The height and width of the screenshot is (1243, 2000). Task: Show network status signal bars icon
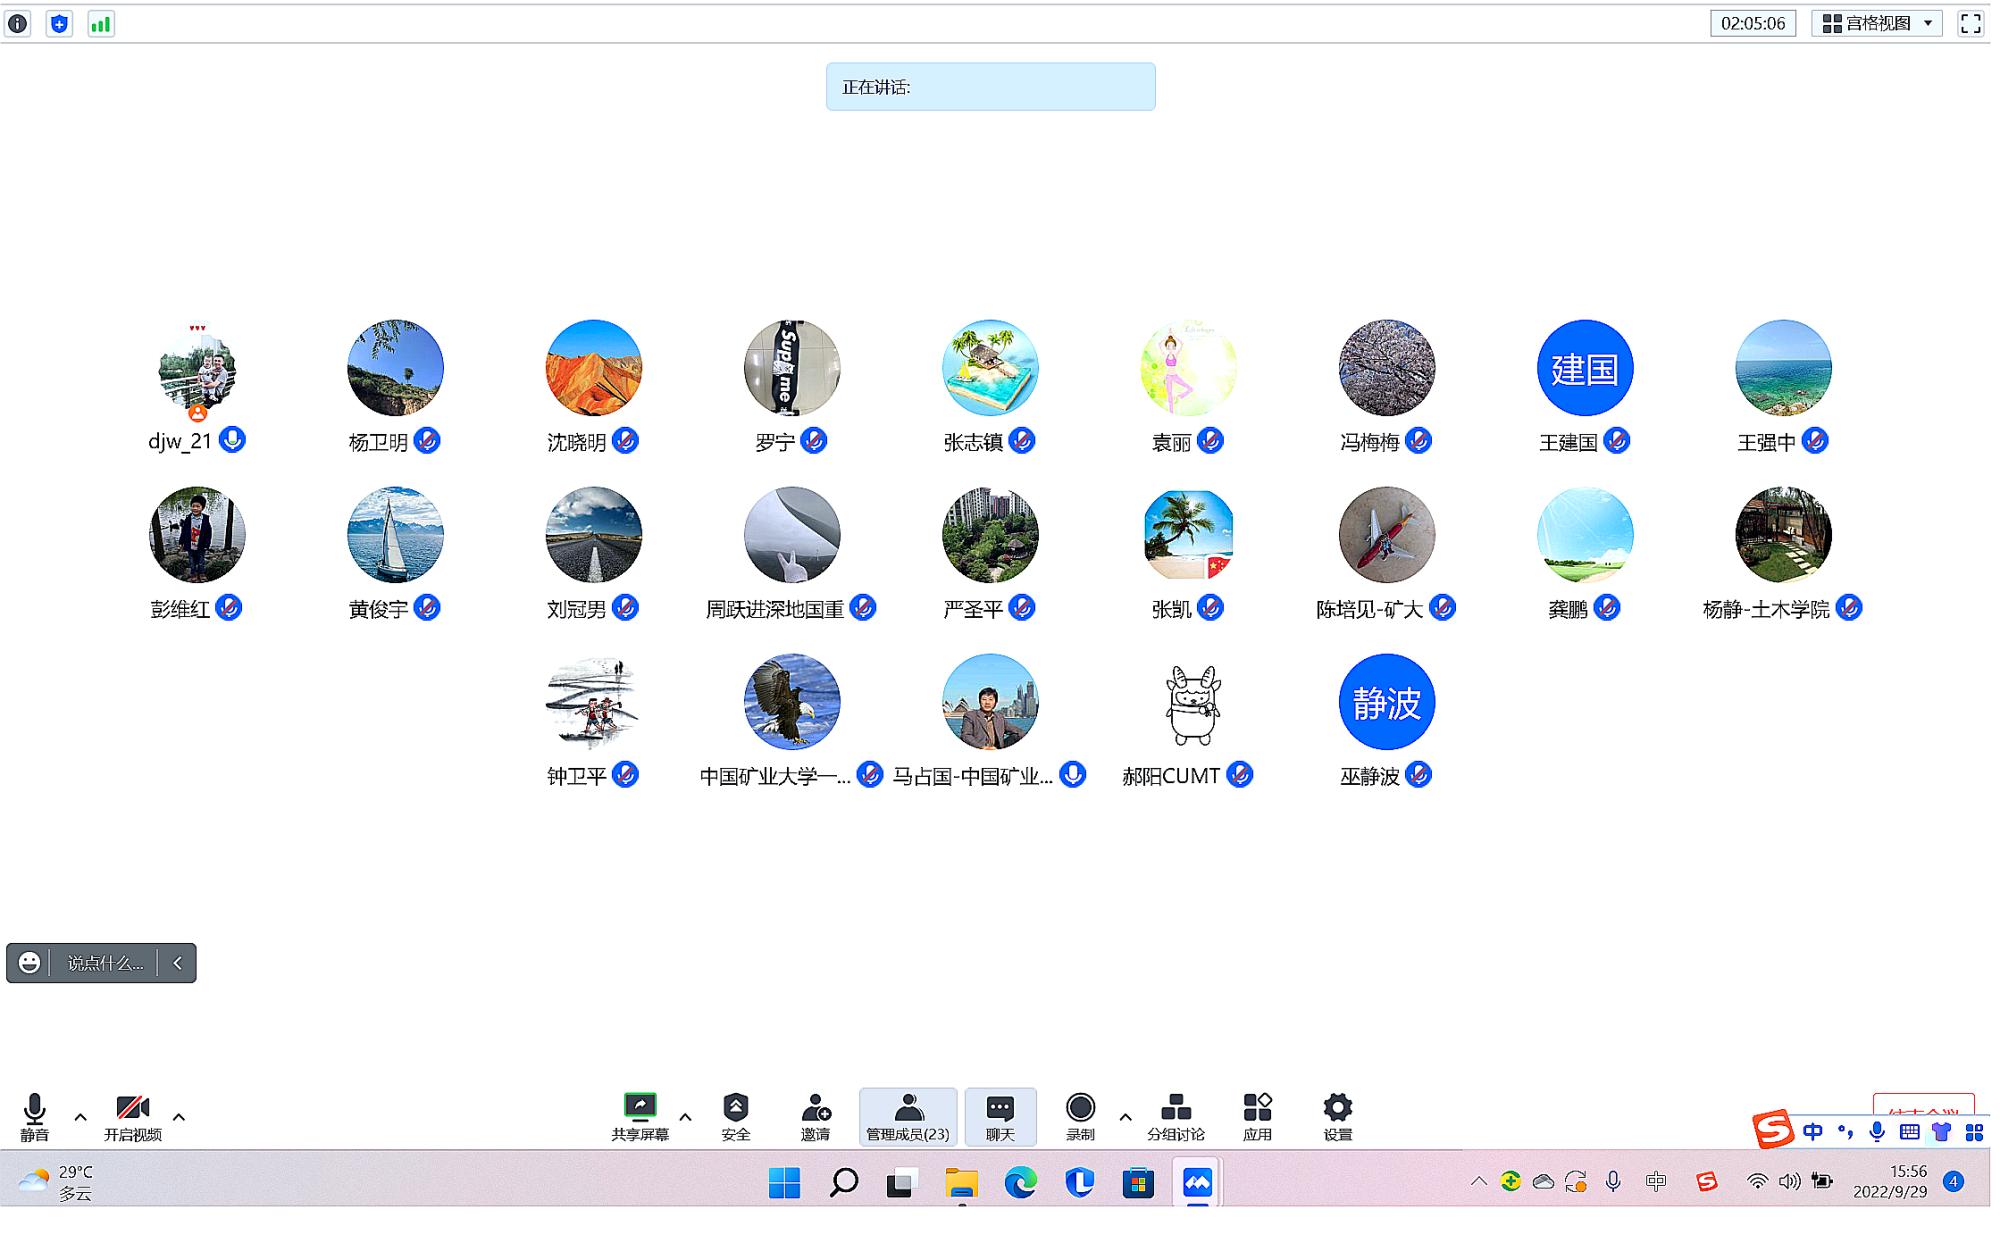[x=101, y=24]
